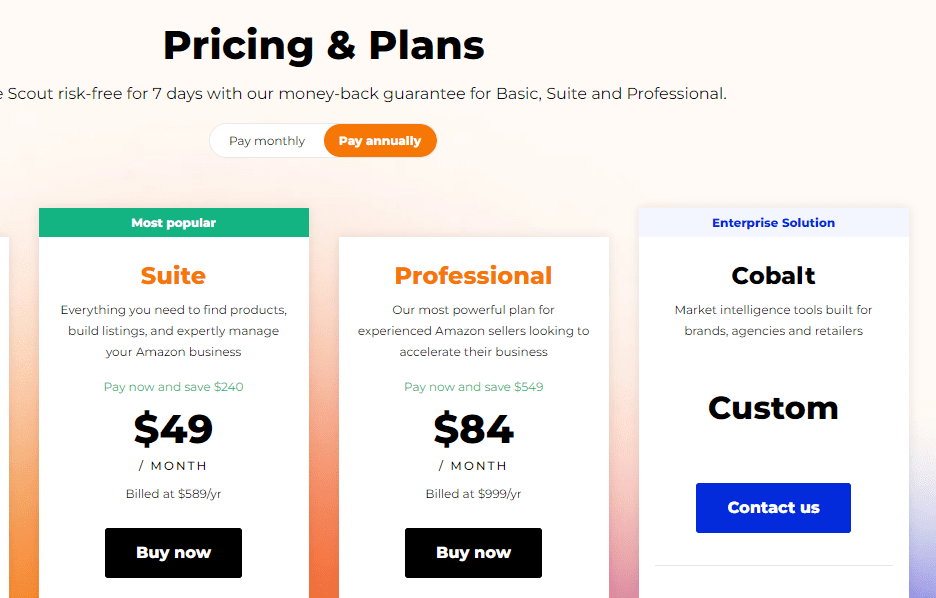Click Pay now and save $549 text
Viewport: 936px width, 598px height.
pos(473,387)
